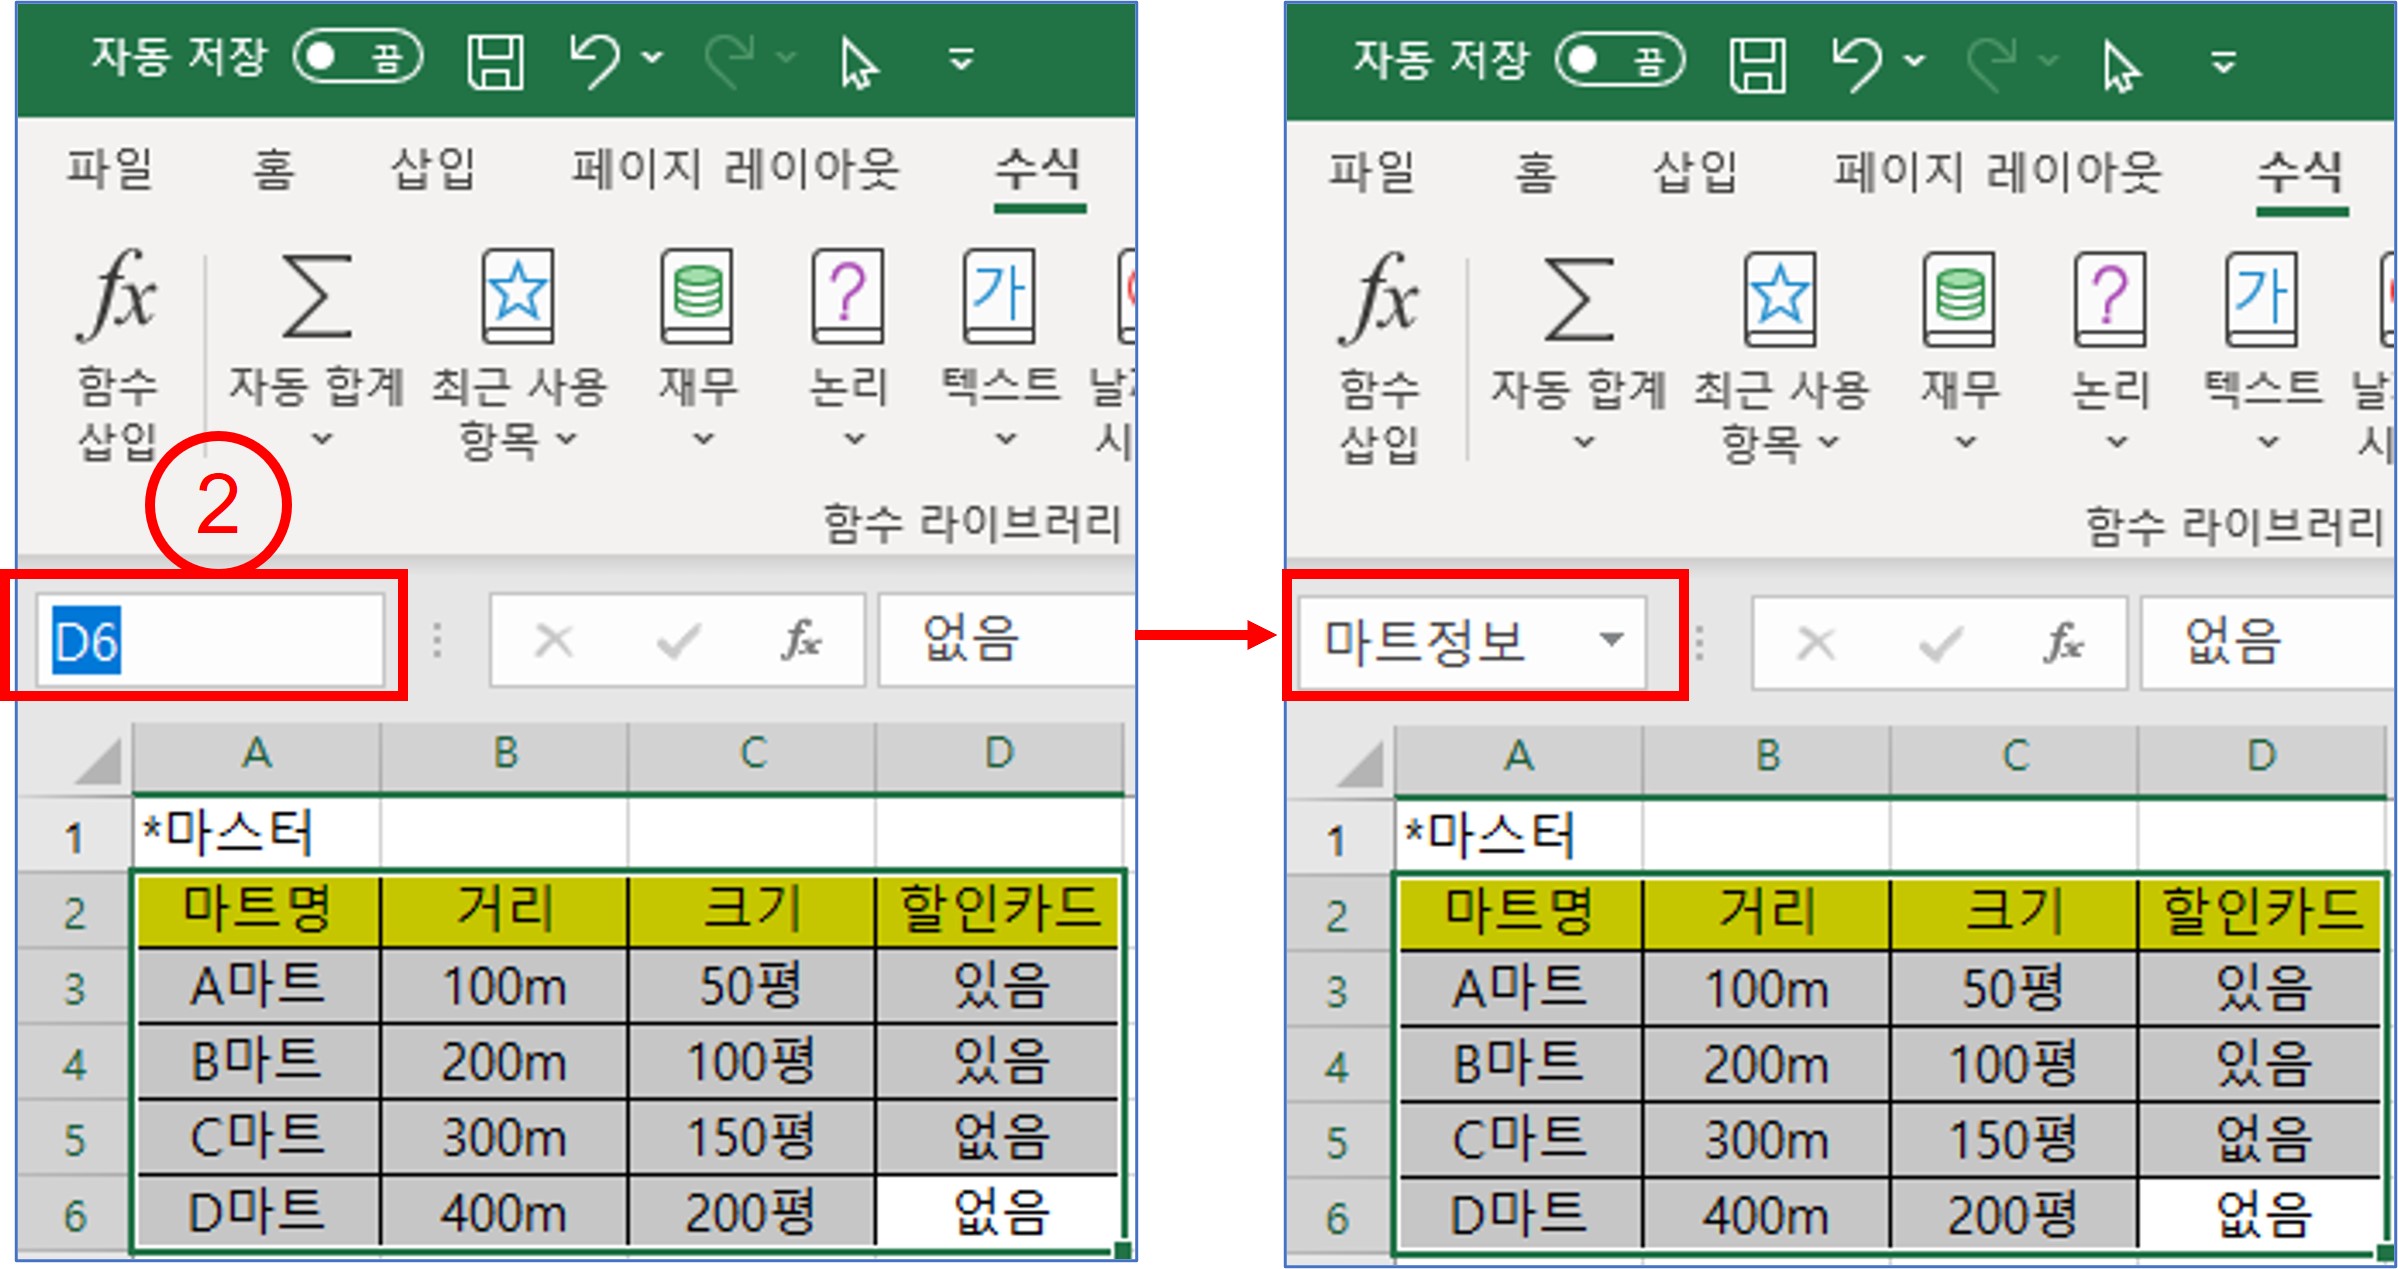This screenshot has height=1269, width=2398.
Task: Open Recently Used star icon in left ribbon
Action: point(518,297)
